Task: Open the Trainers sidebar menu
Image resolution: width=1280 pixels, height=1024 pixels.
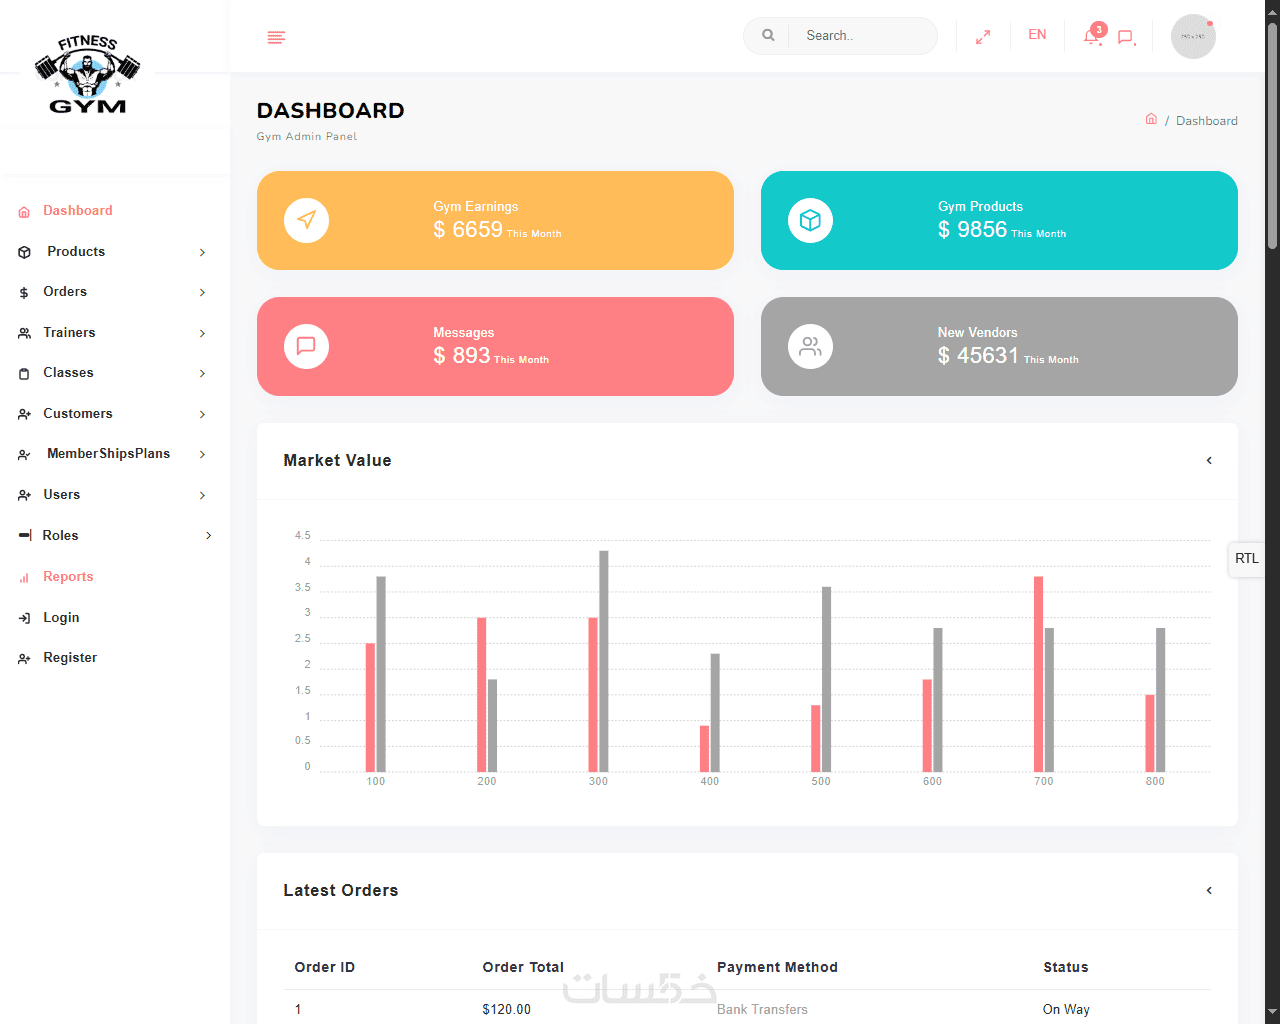Action: pyautogui.click(x=69, y=333)
